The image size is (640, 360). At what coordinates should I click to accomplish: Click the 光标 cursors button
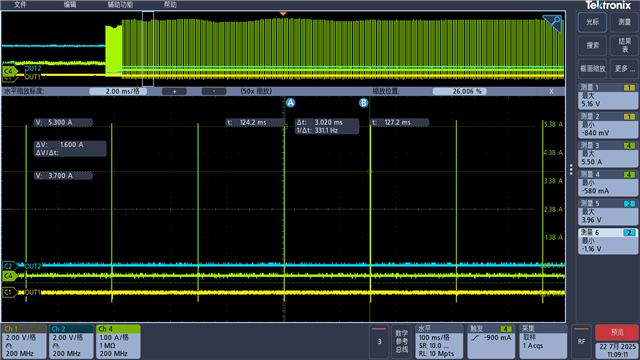(592, 22)
